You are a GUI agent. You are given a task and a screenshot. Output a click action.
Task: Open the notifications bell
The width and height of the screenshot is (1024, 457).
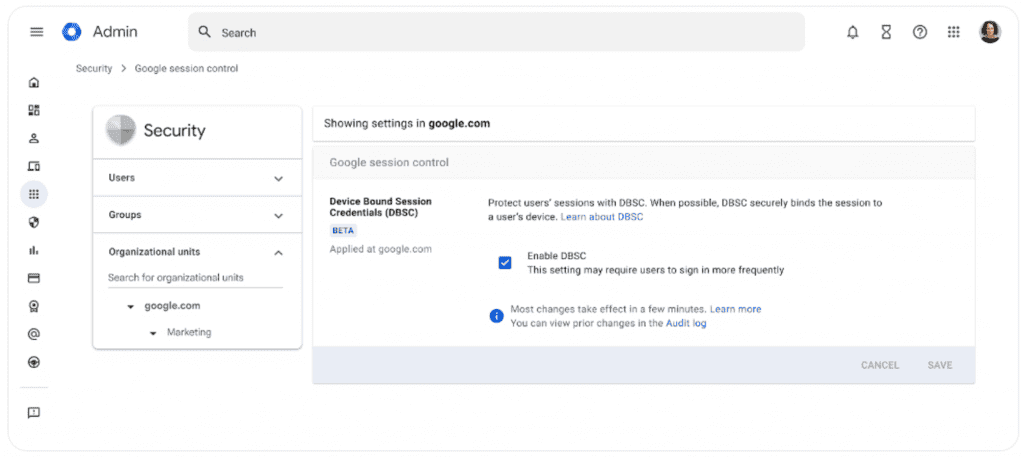[x=852, y=32]
